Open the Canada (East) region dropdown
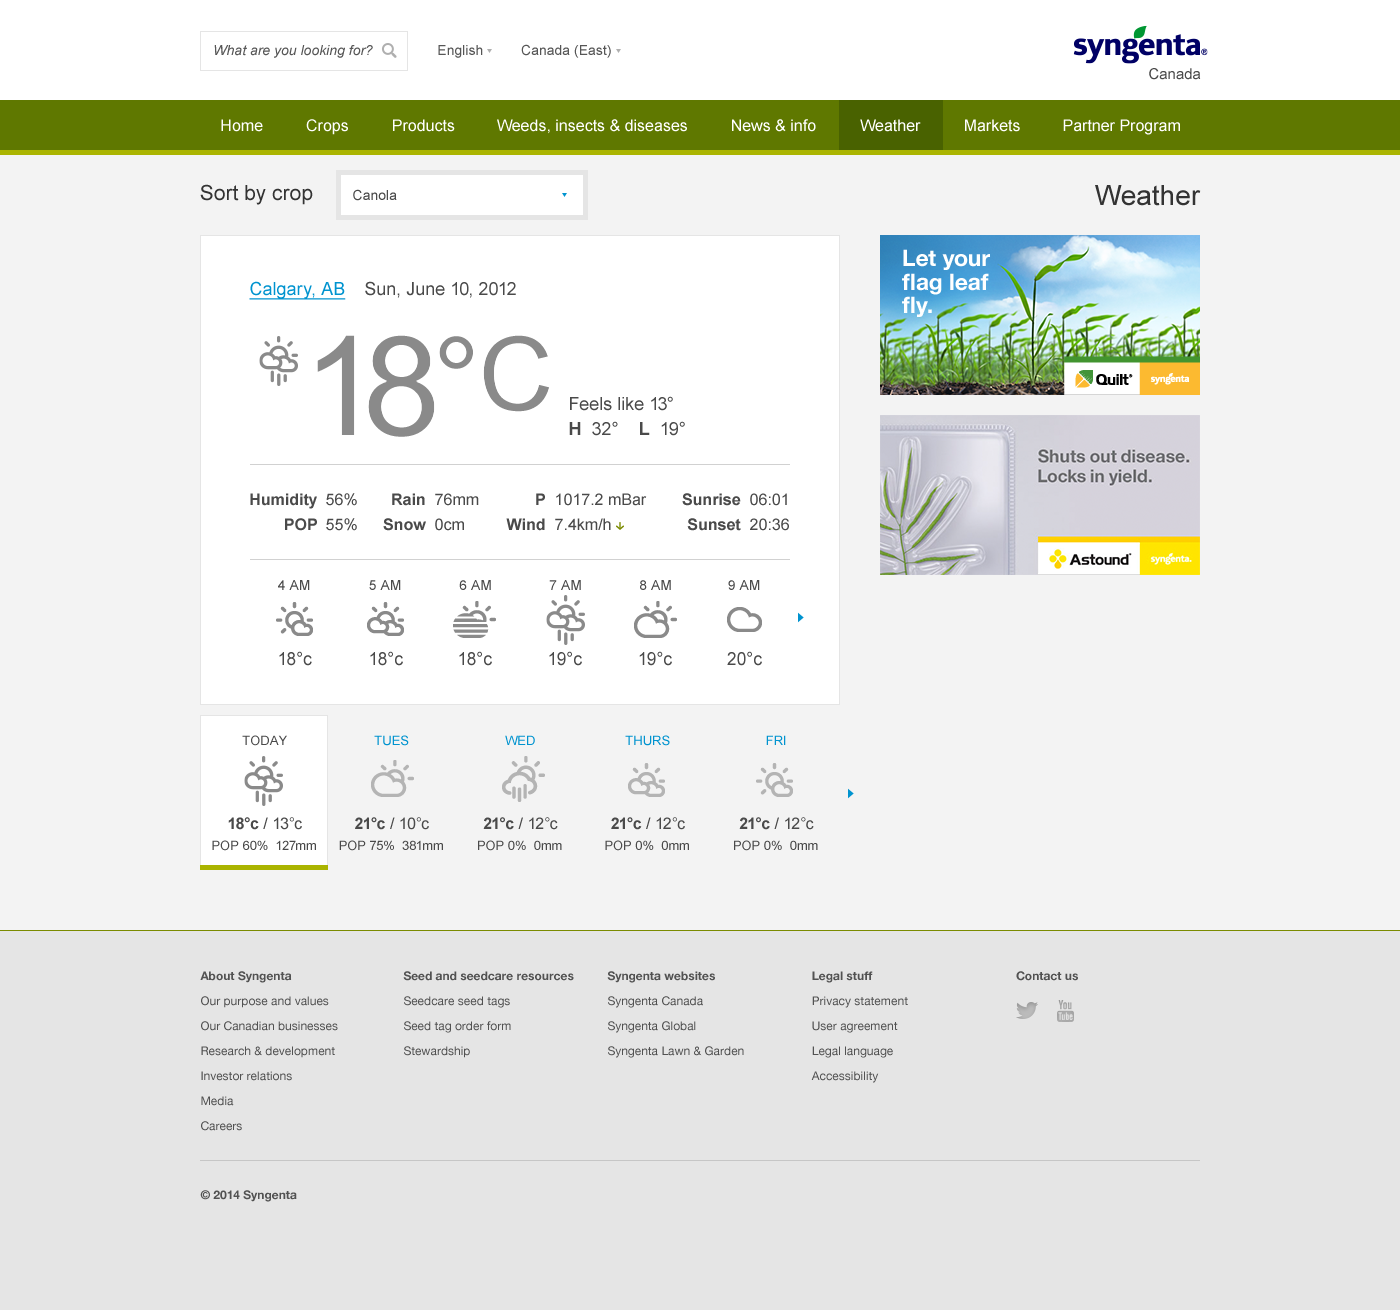 (570, 51)
